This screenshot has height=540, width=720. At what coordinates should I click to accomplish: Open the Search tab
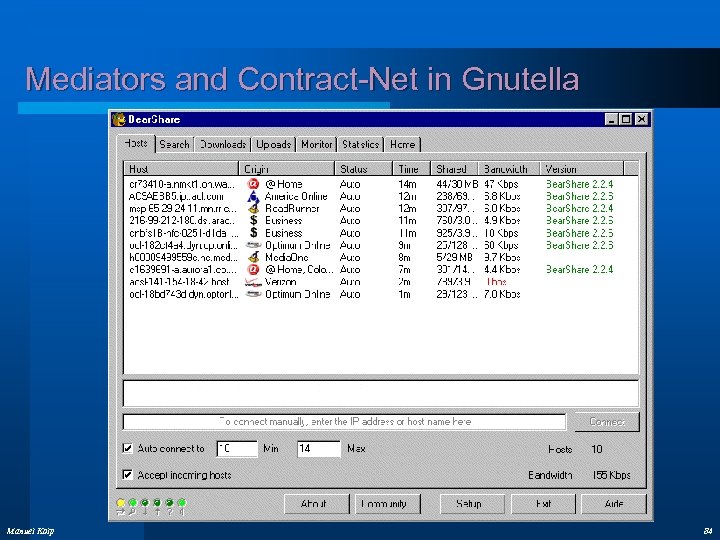(x=174, y=145)
